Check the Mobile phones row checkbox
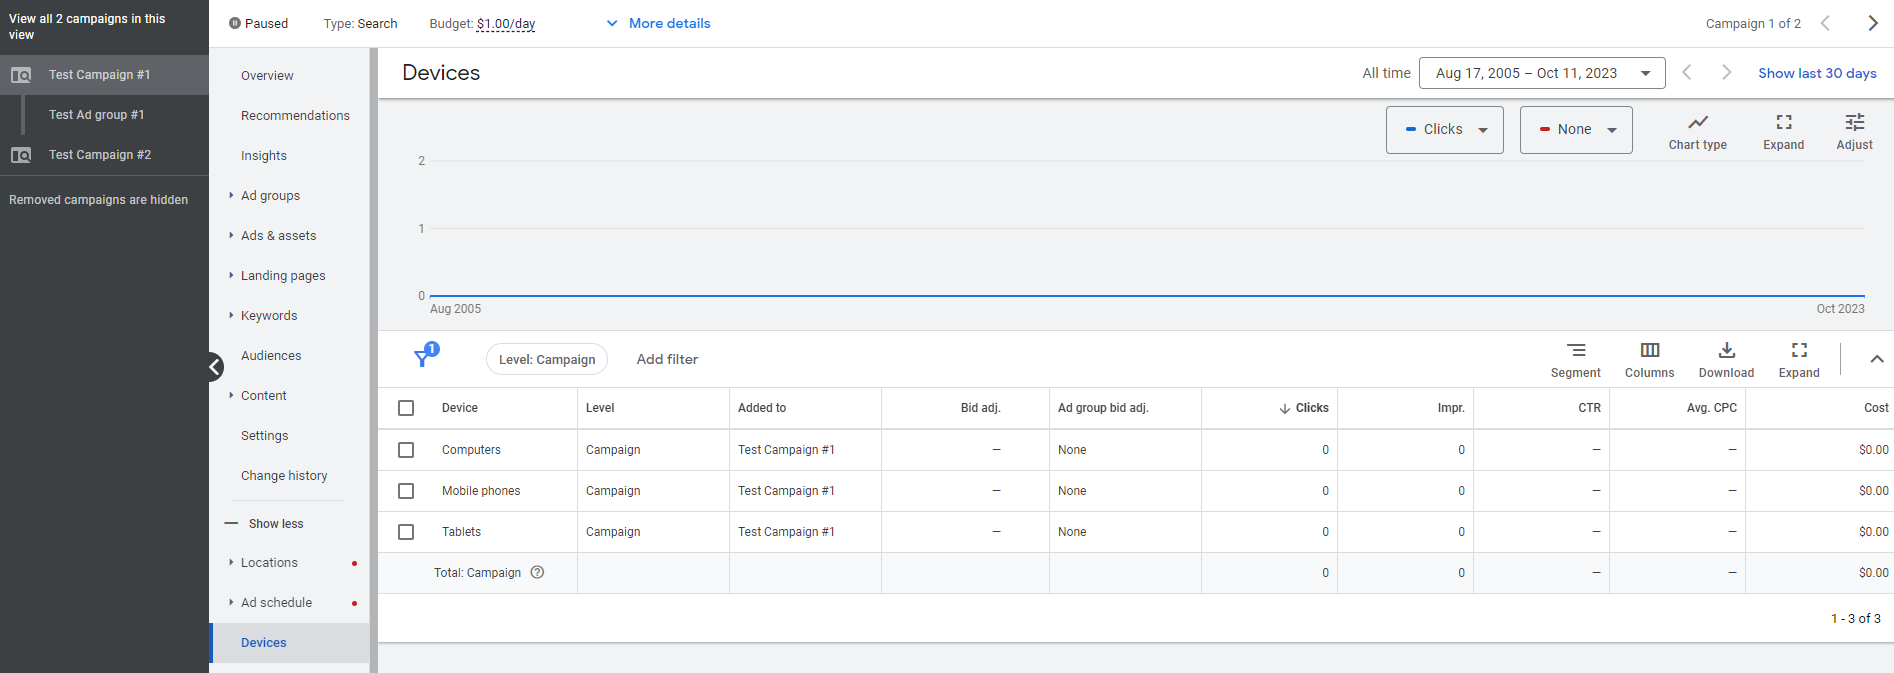Viewport: 1894px width, 673px height. pyautogui.click(x=406, y=491)
